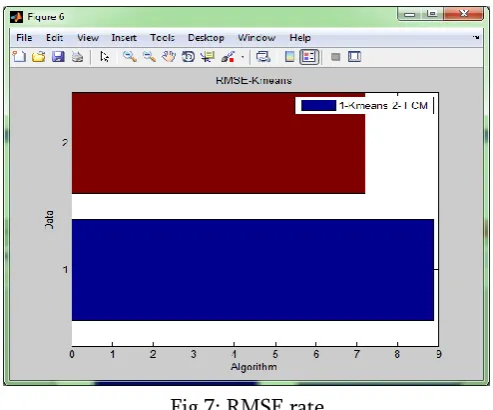Insert Colorbar using the toolbar icon
Image resolution: width=493 pixels, height=410 pixels.
point(290,57)
